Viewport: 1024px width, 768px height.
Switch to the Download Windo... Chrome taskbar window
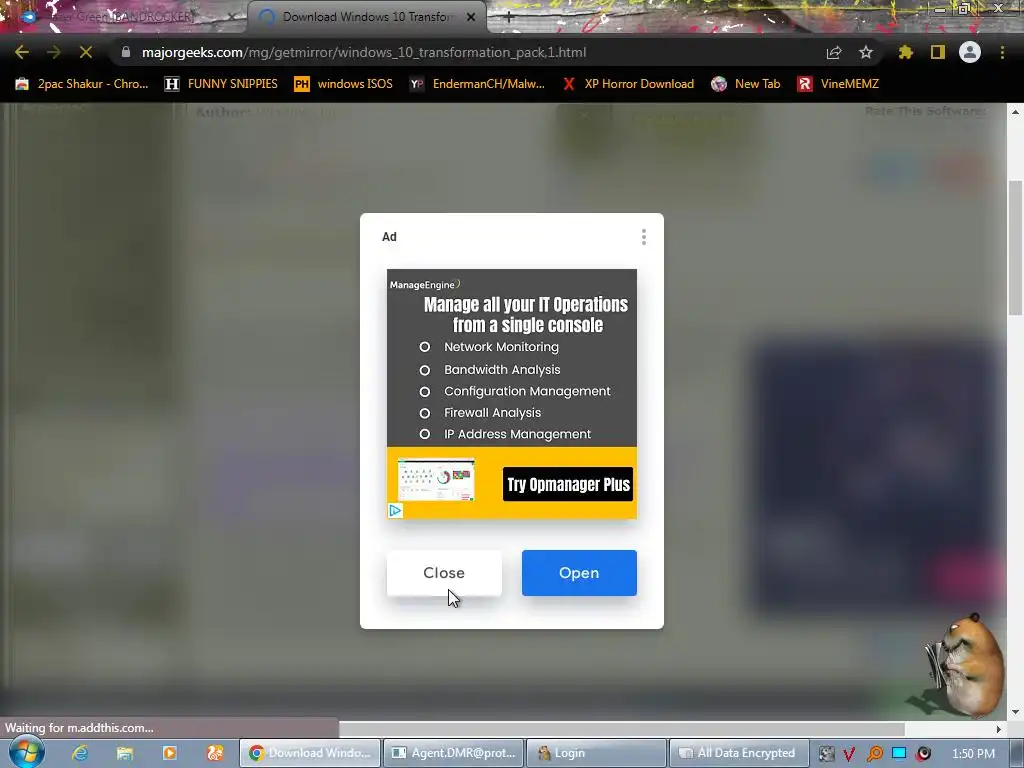tap(310, 753)
